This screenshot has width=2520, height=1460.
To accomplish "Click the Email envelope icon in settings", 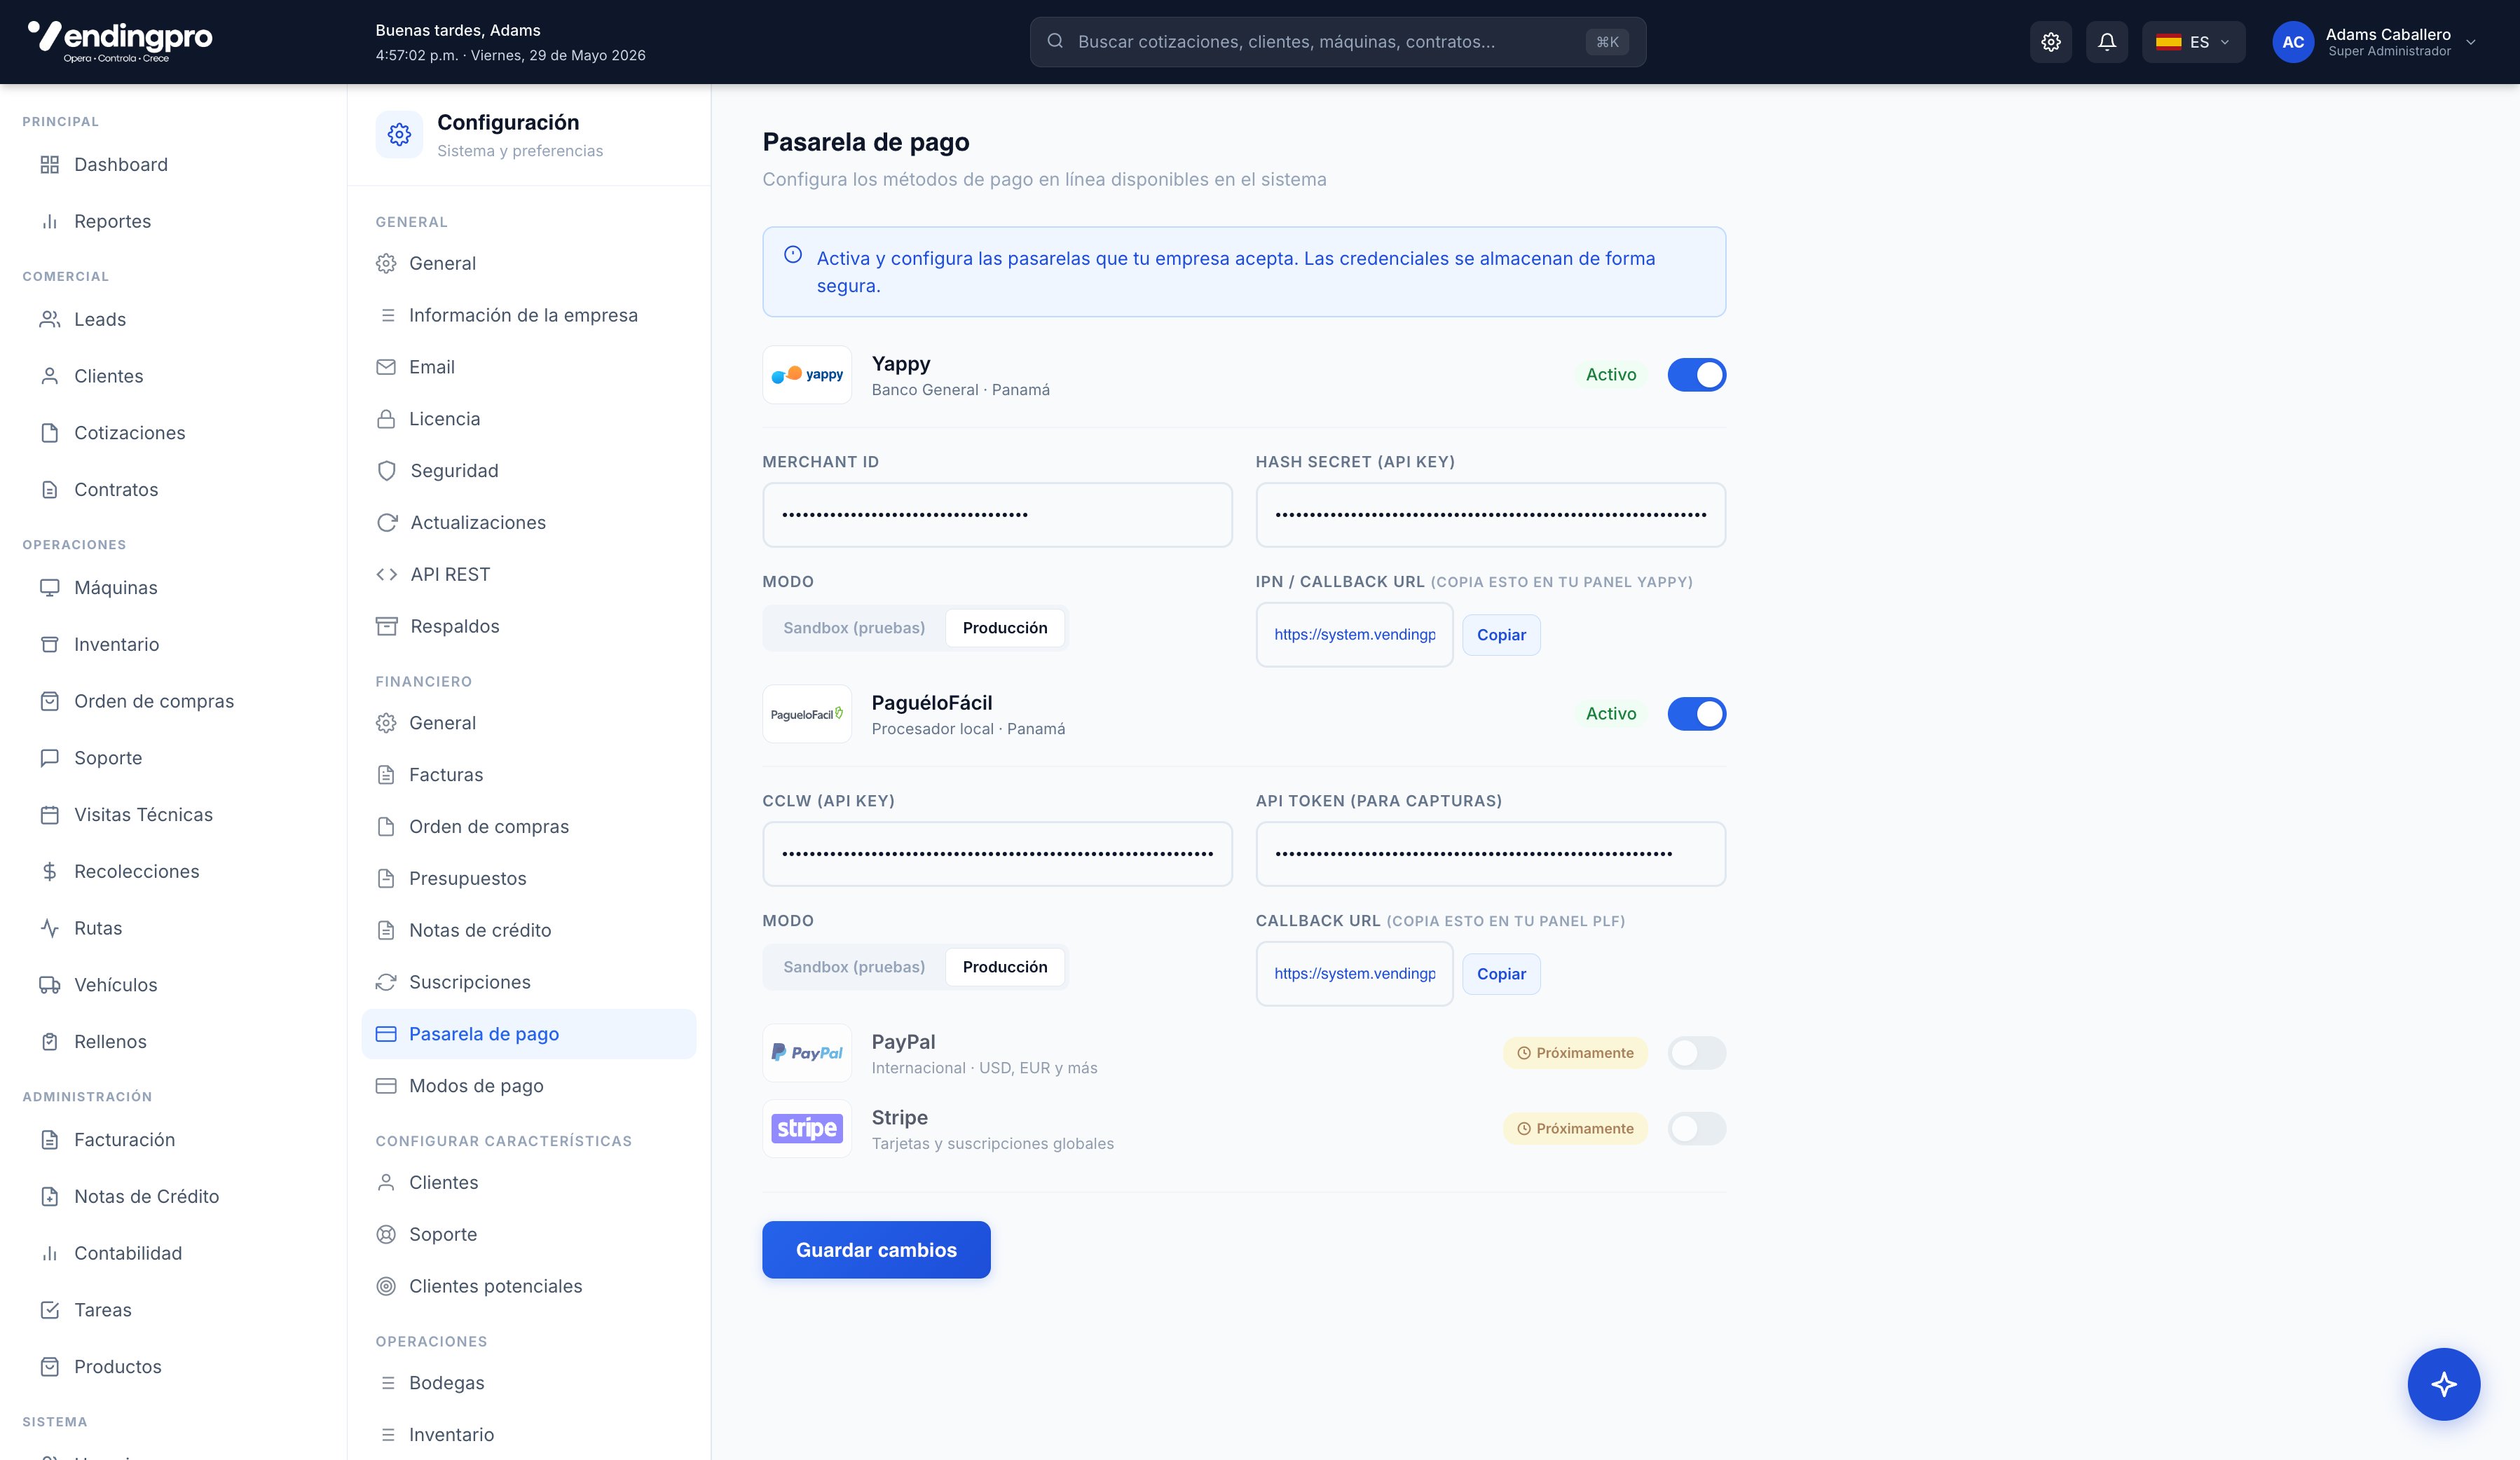I will pyautogui.click(x=386, y=367).
